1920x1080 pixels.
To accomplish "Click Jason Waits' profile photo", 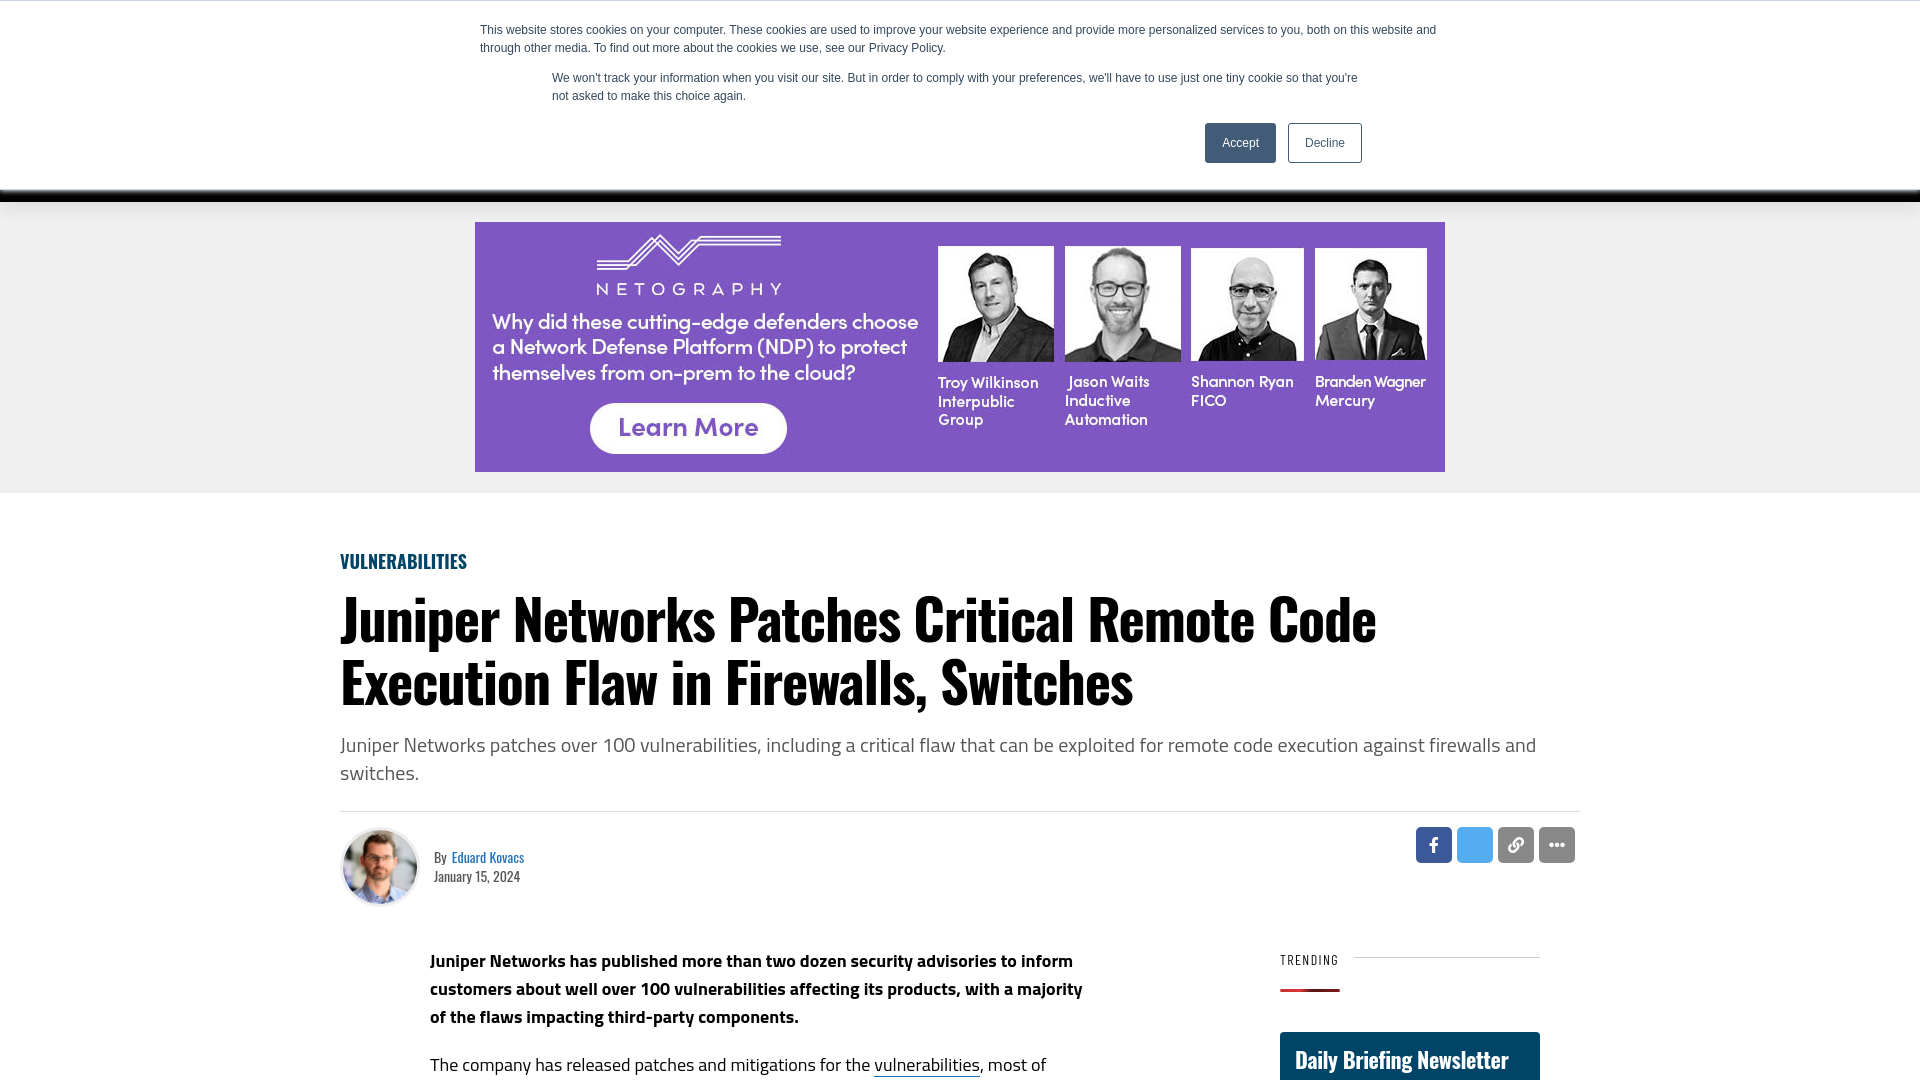I will click(1122, 302).
